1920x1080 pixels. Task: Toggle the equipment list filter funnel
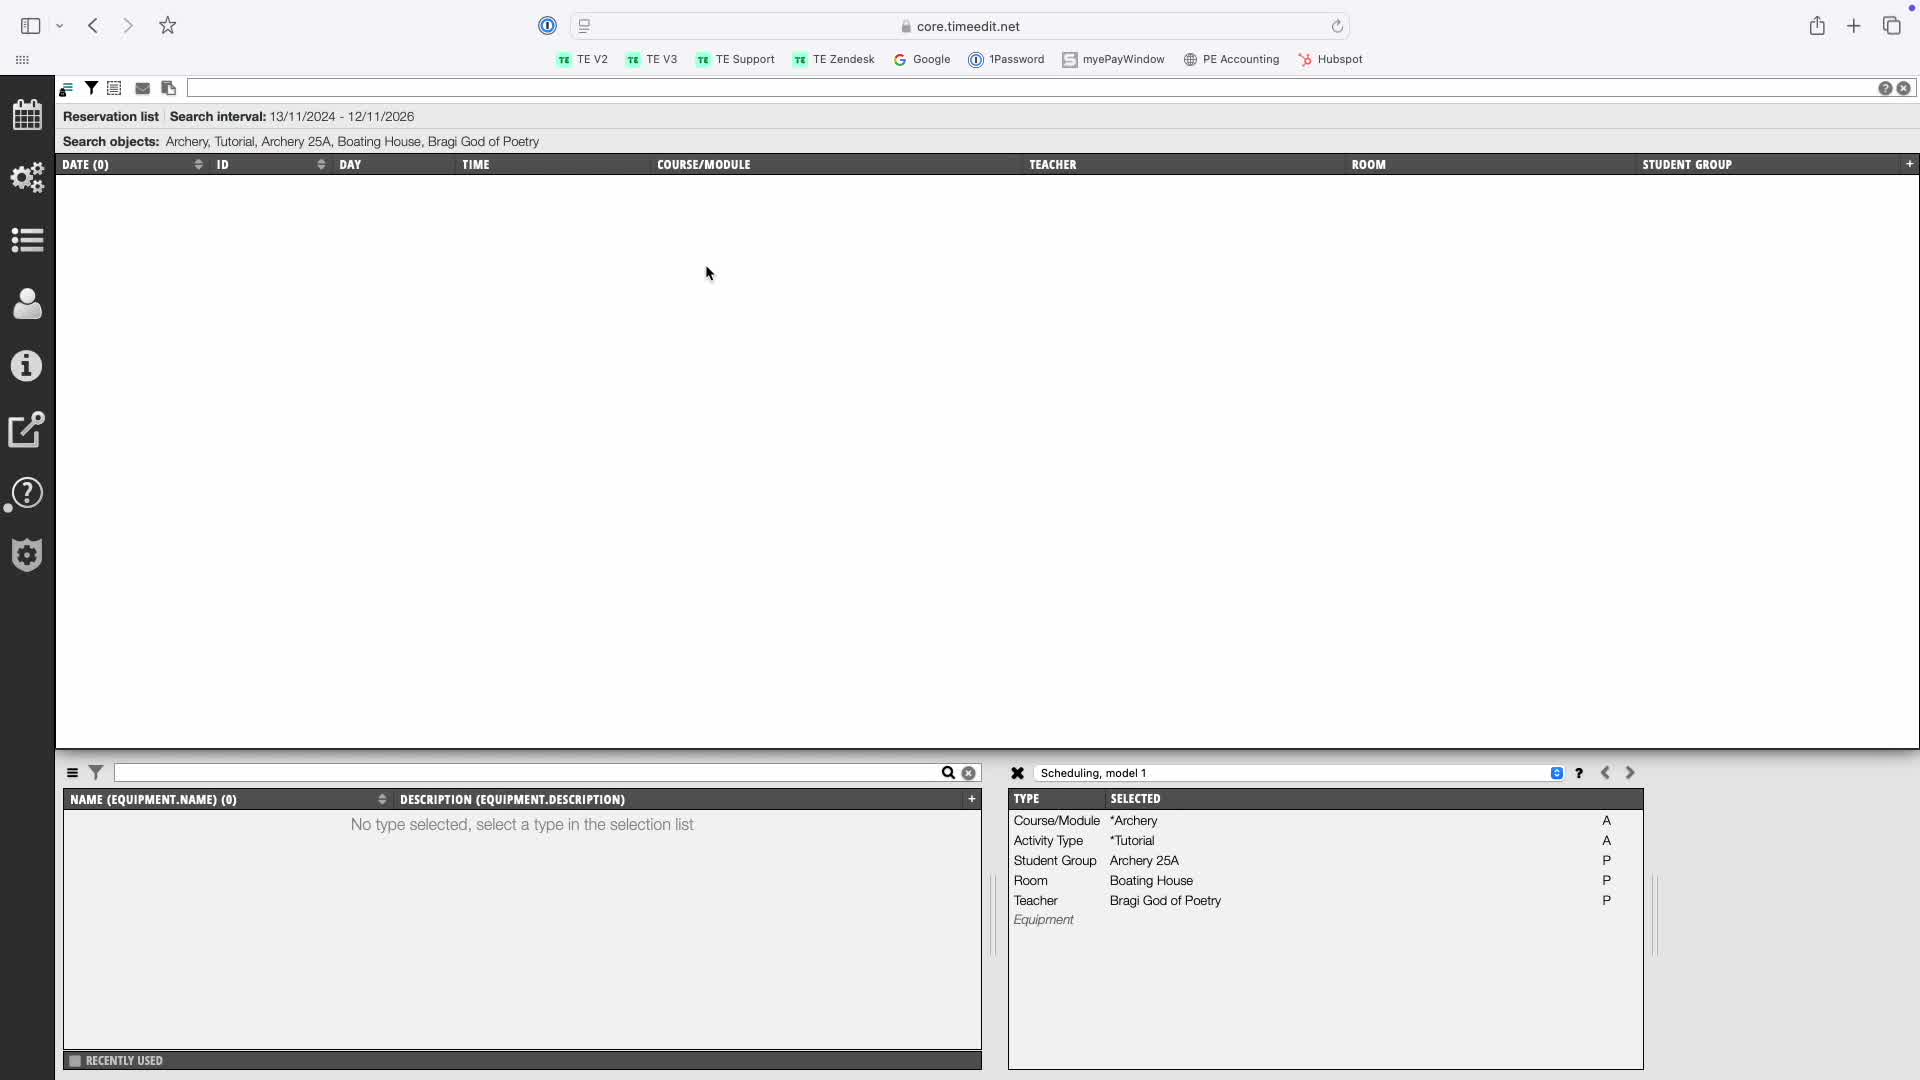(x=96, y=773)
